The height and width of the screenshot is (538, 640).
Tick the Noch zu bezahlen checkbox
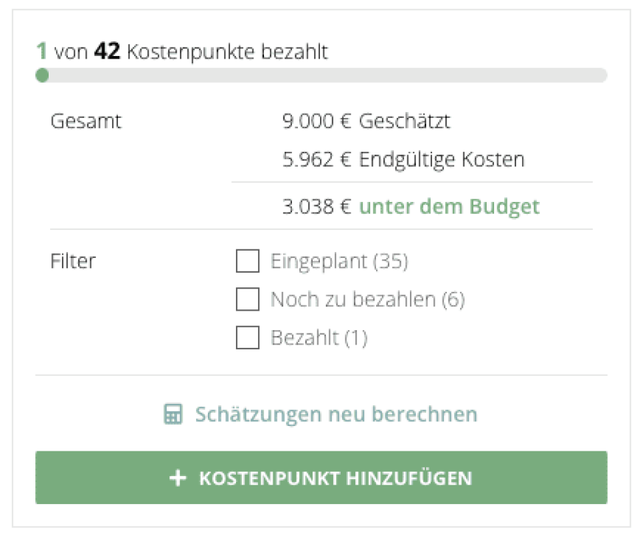[x=247, y=299]
